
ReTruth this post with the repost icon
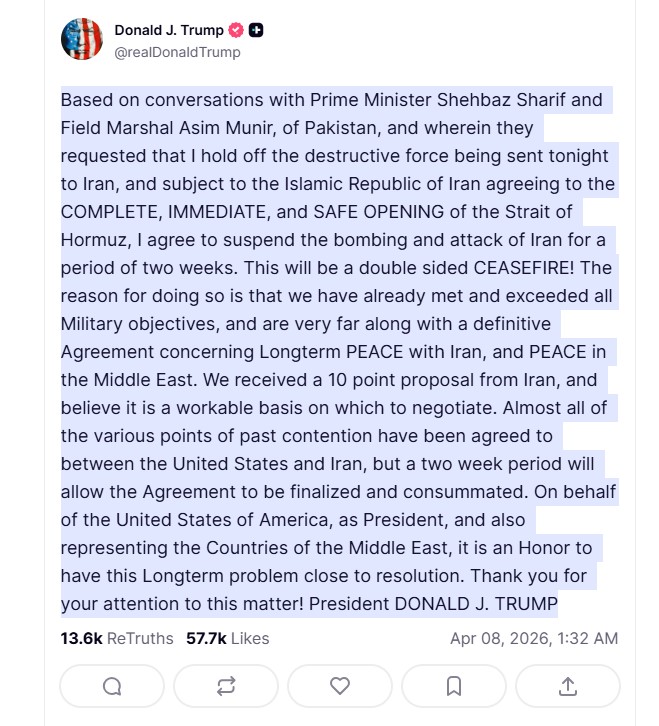[x=226, y=686]
